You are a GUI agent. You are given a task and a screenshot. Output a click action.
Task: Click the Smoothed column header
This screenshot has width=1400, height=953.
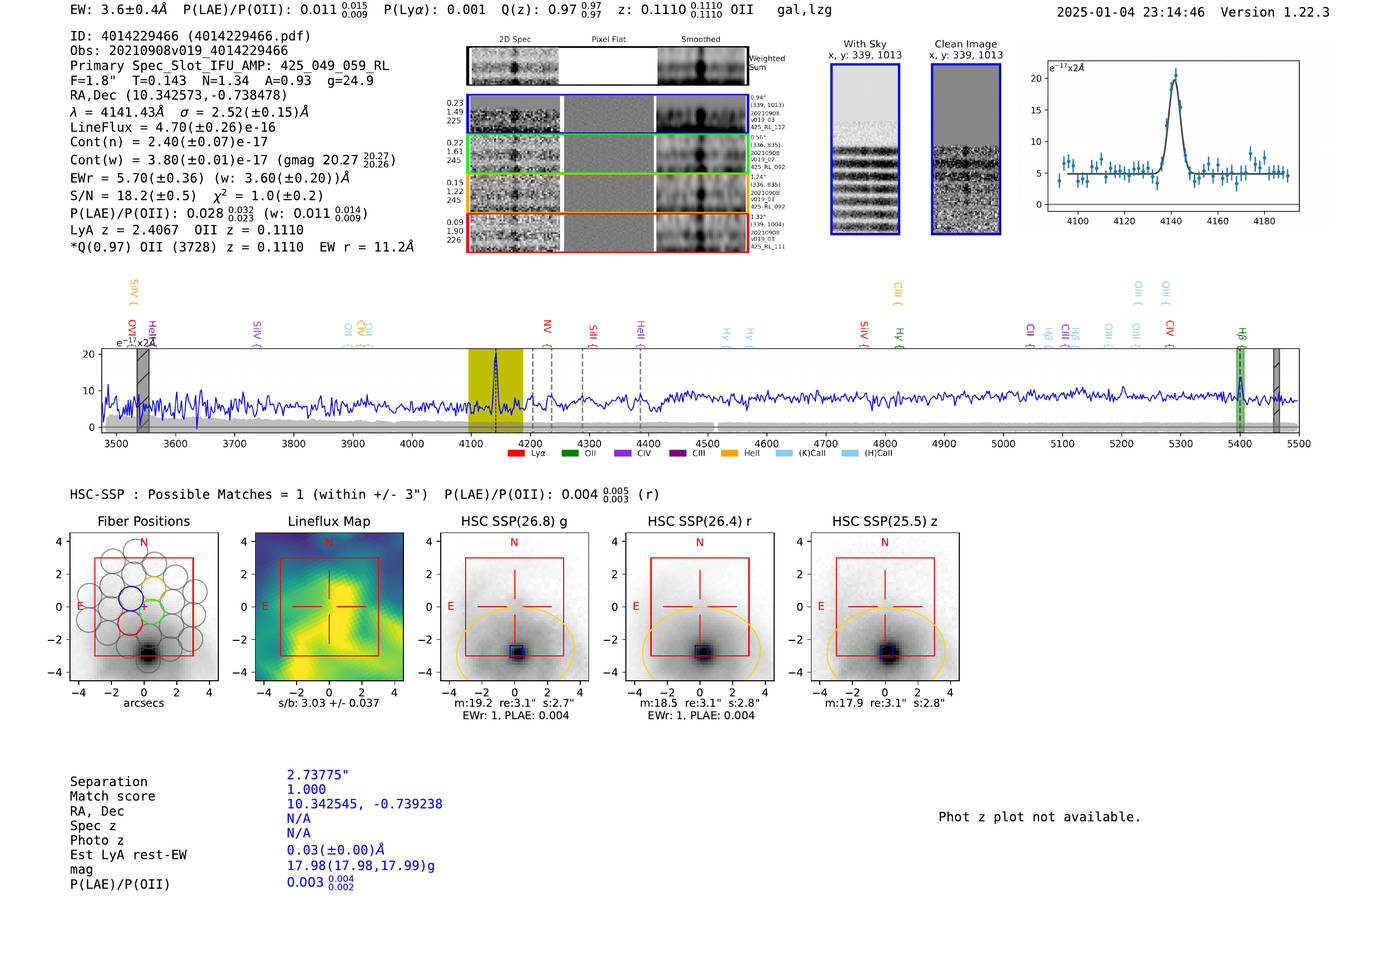click(x=701, y=40)
